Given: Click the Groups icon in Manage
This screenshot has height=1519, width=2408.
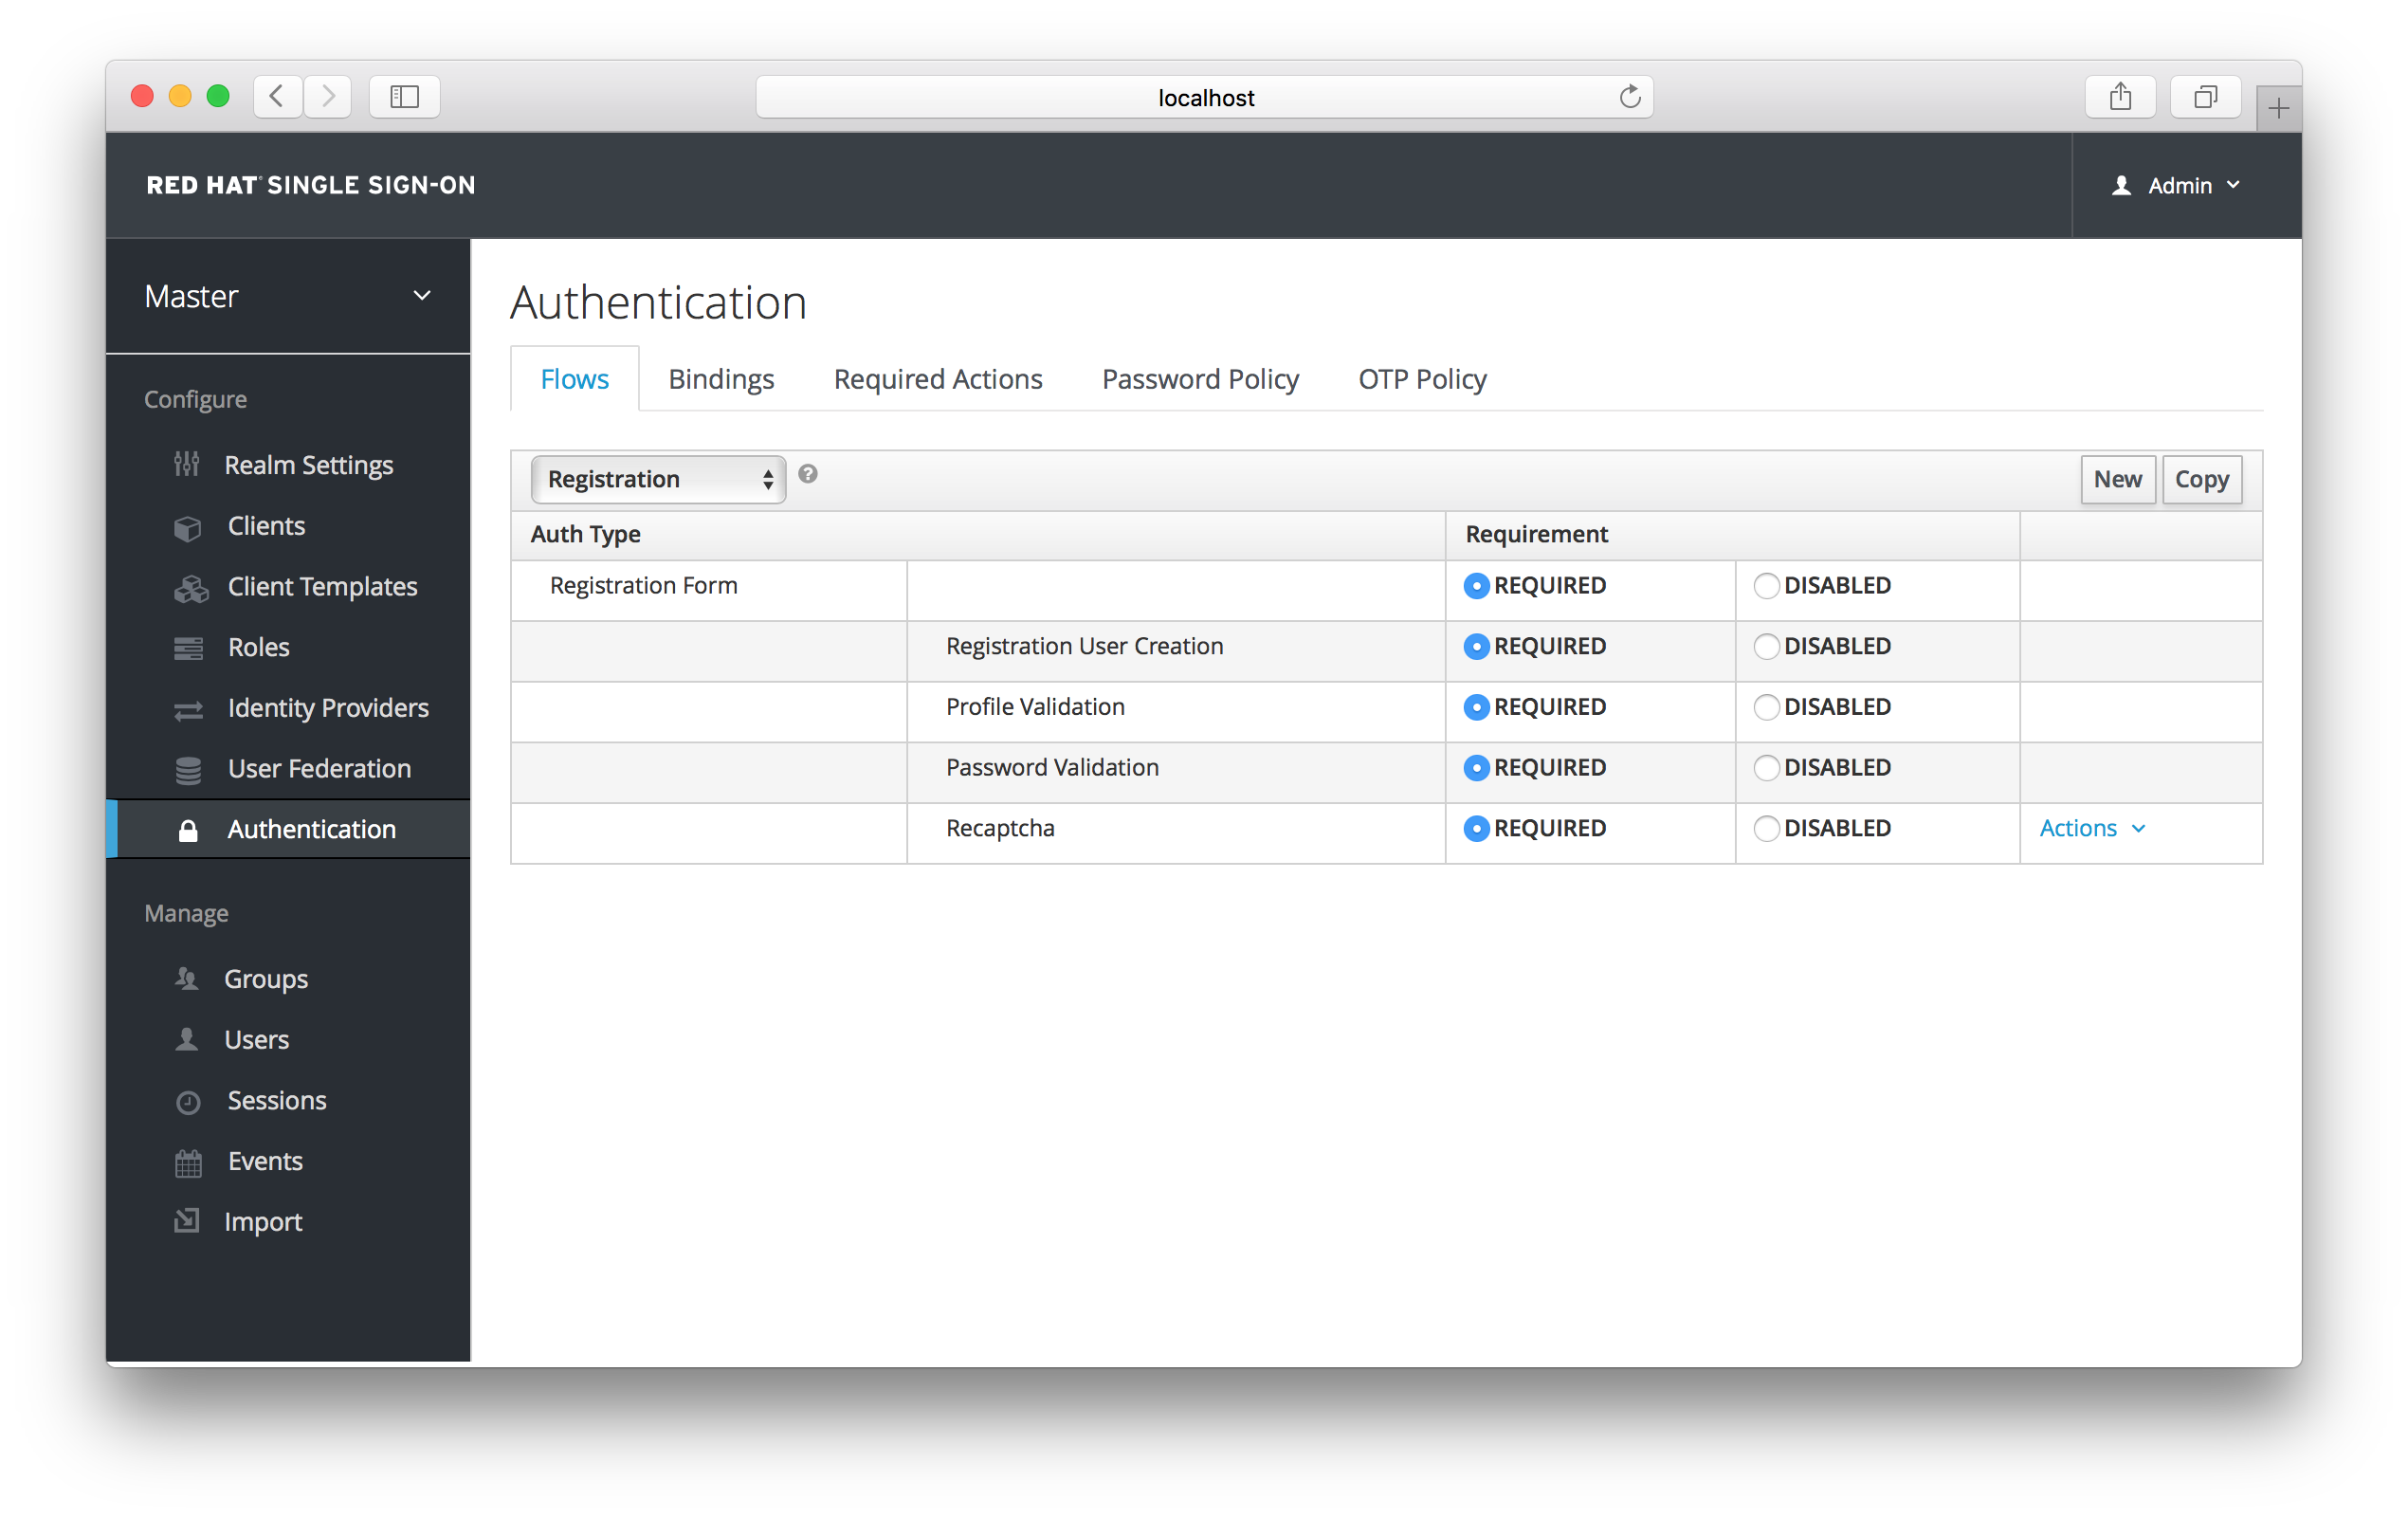Looking at the screenshot, I should [x=187, y=979].
